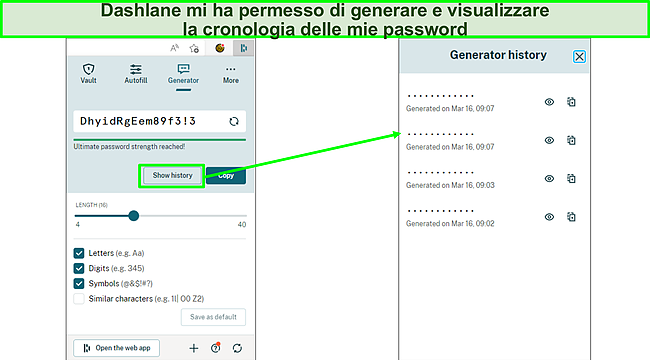The width and height of the screenshot is (650, 360).
Task: Click the generated password text field
Action: 160,122
